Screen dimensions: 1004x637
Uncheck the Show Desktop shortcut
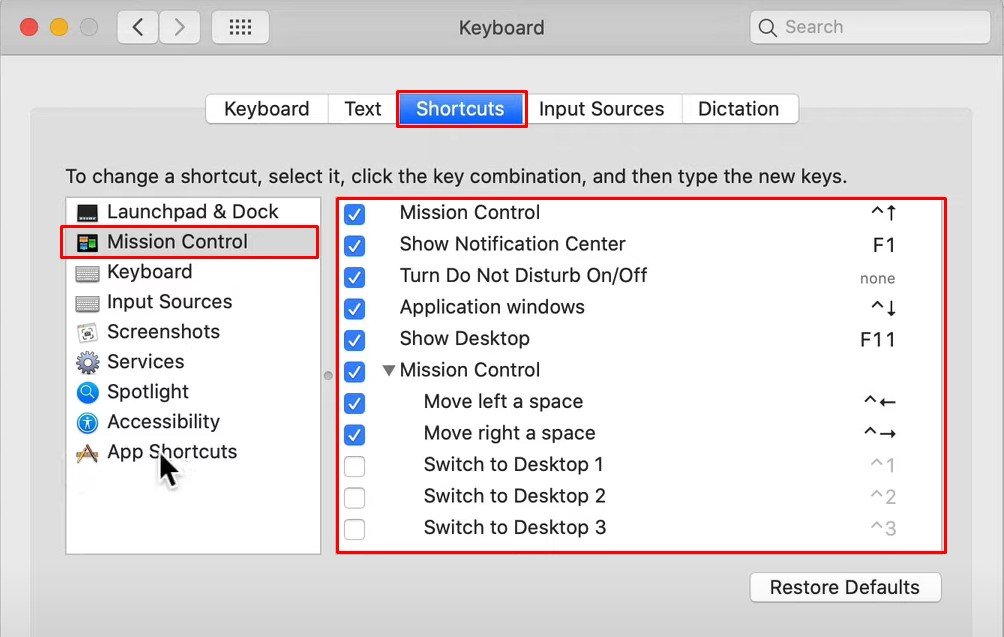pos(354,340)
